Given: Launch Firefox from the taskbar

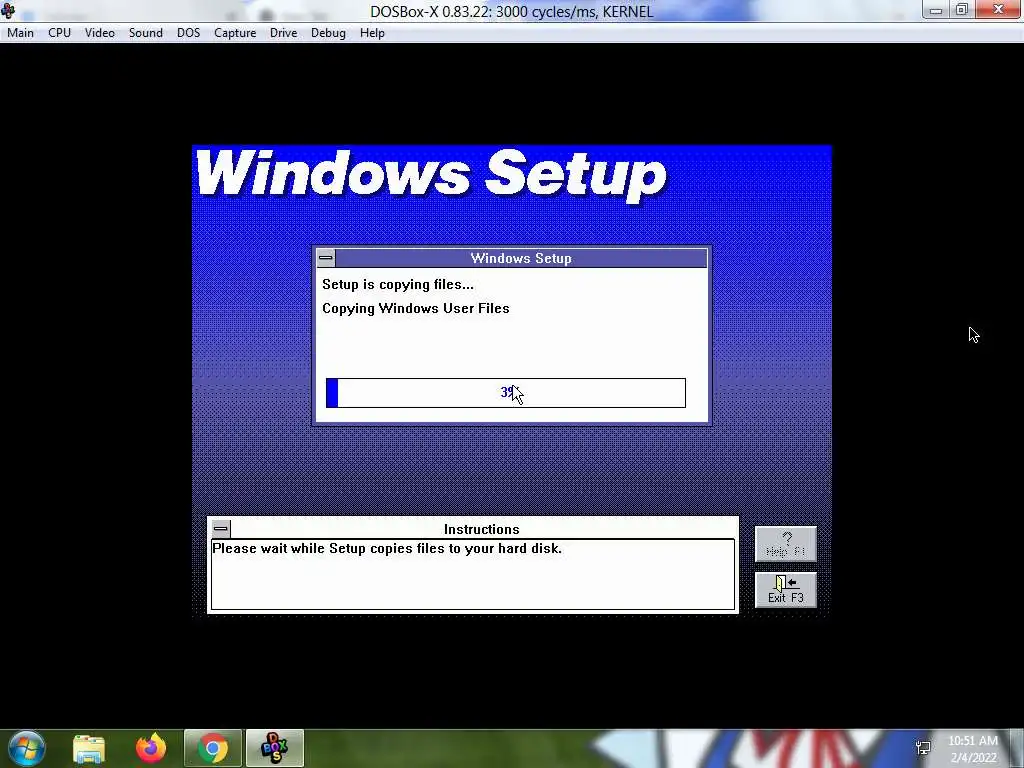Looking at the screenshot, I should 151,748.
